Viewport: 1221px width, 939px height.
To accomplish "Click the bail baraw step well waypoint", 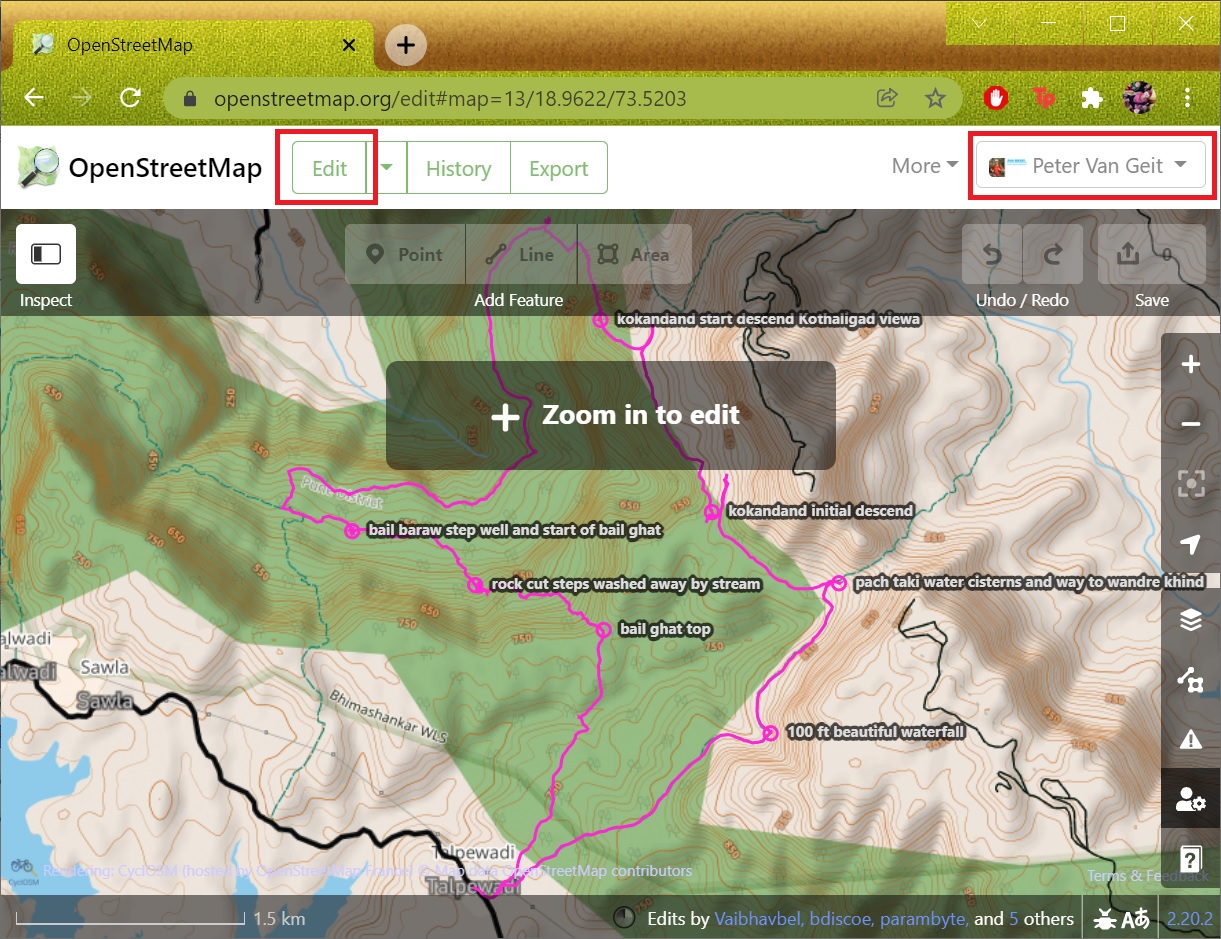I will (352, 530).
